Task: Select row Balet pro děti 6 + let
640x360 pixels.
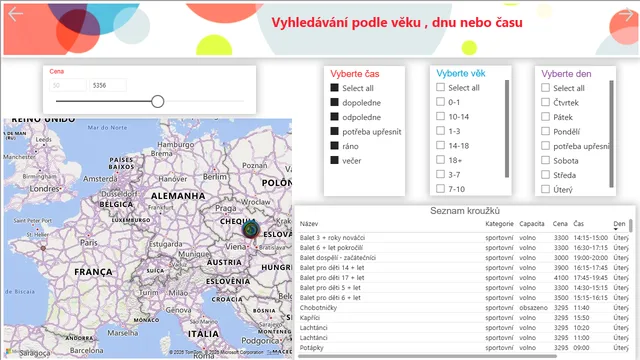Action: pyautogui.click(x=464, y=298)
